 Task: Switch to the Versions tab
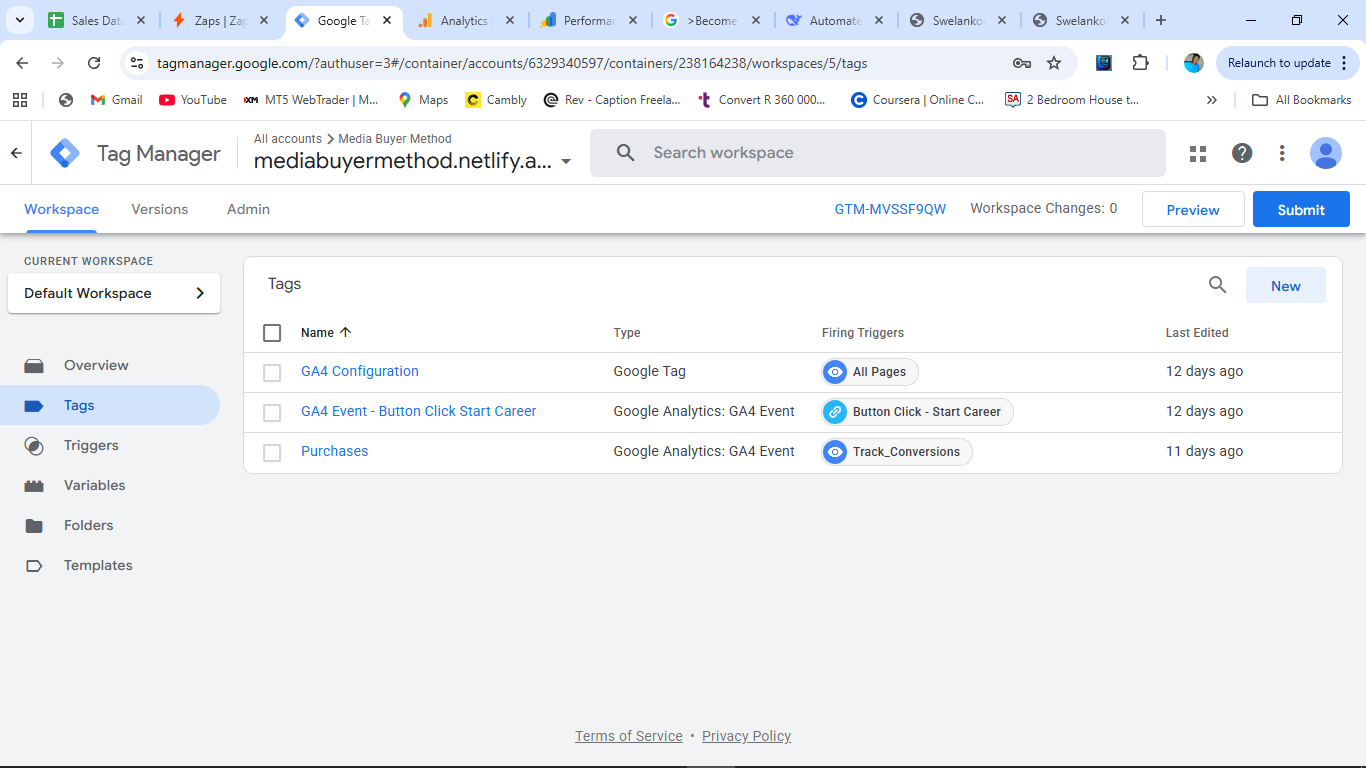click(x=160, y=209)
